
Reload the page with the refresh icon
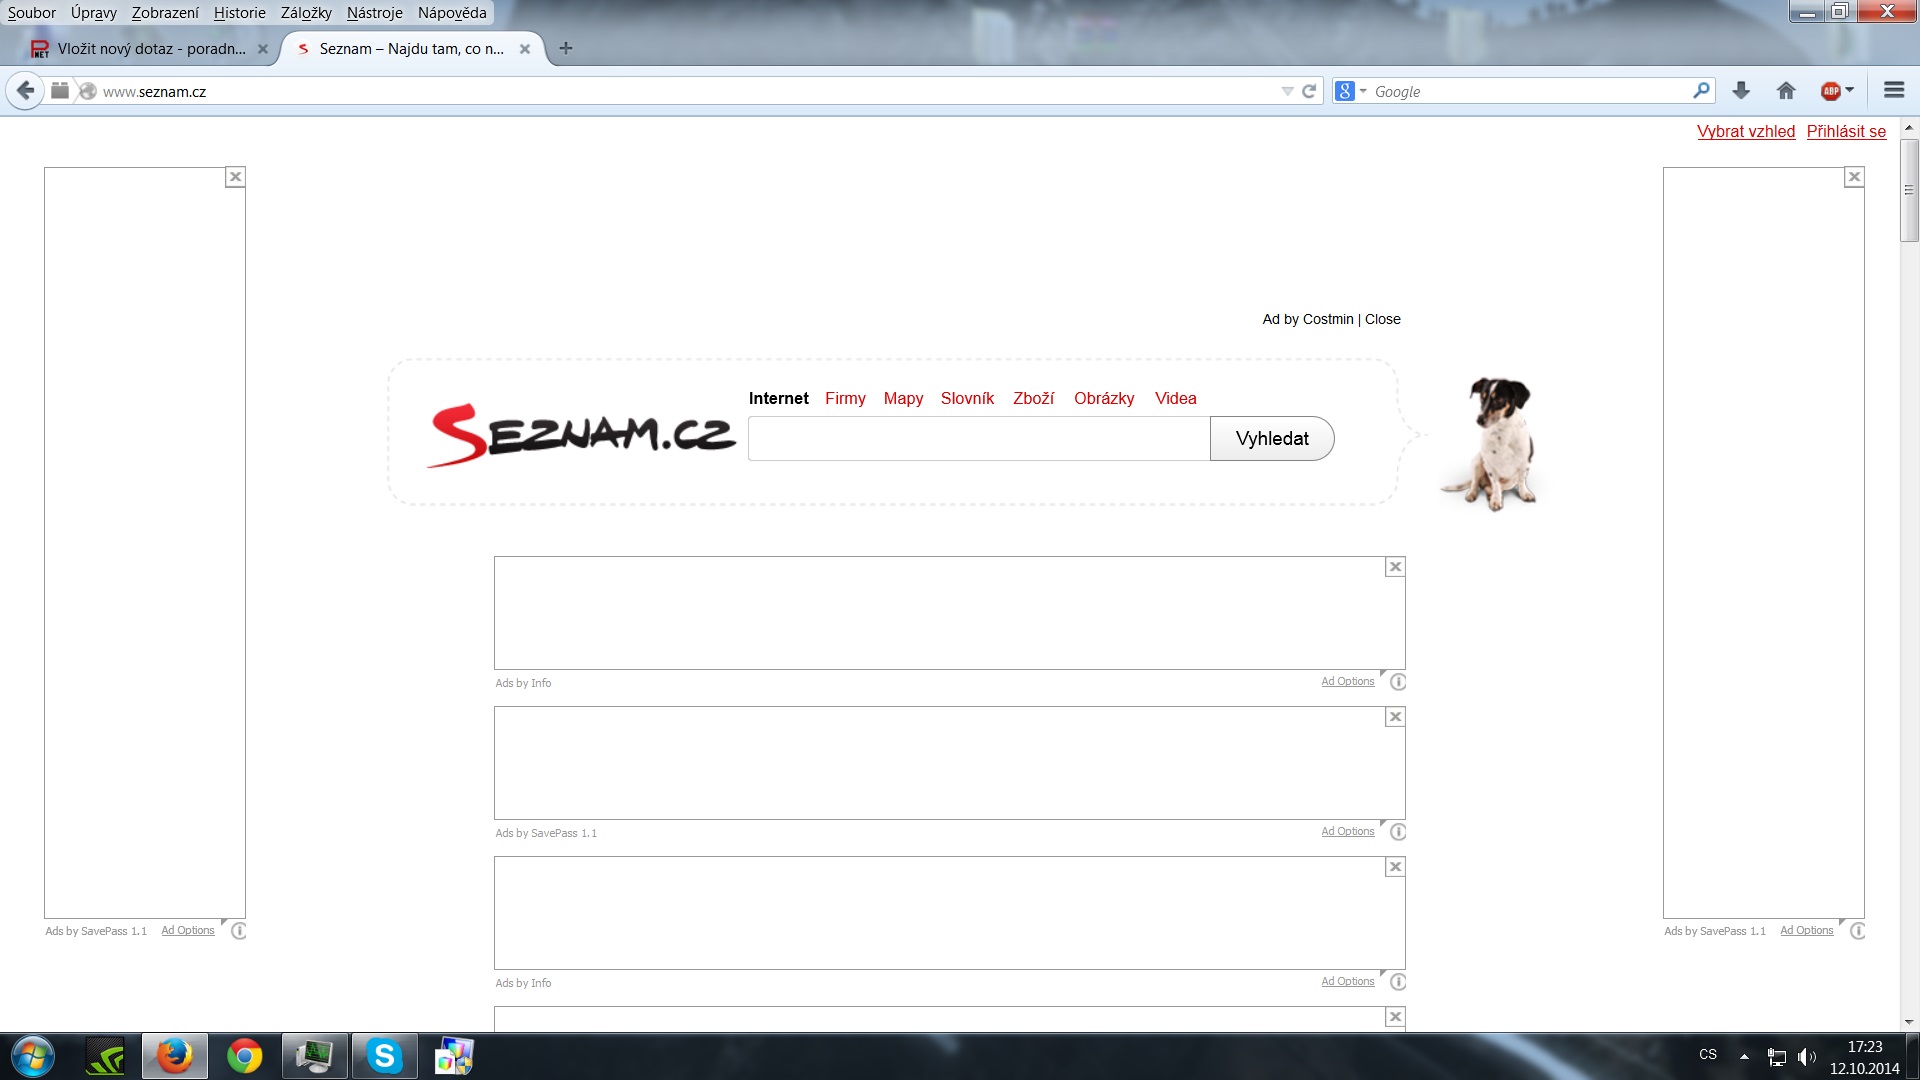(x=1309, y=91)
